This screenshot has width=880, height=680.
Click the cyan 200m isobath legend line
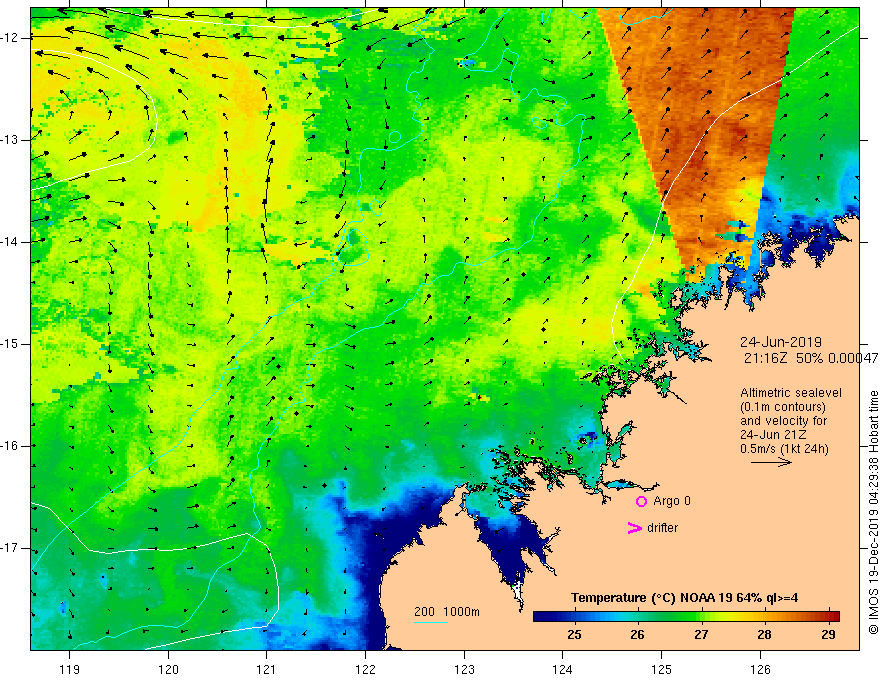[430, 622]
